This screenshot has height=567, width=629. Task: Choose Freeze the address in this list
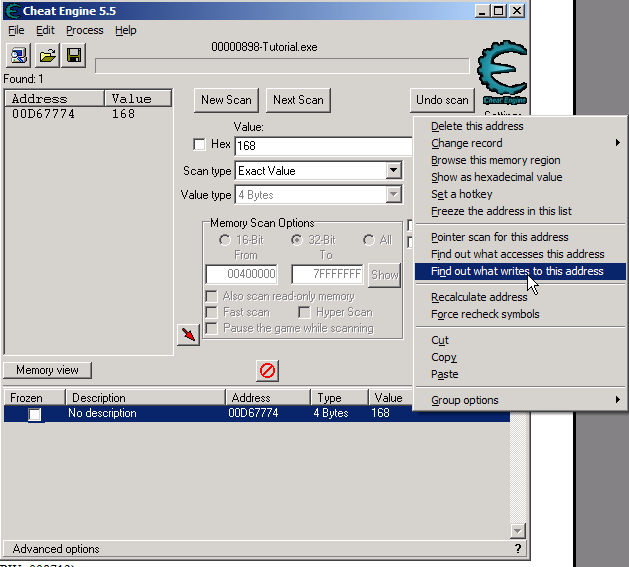pyautogui.click(x=520, y=211)
